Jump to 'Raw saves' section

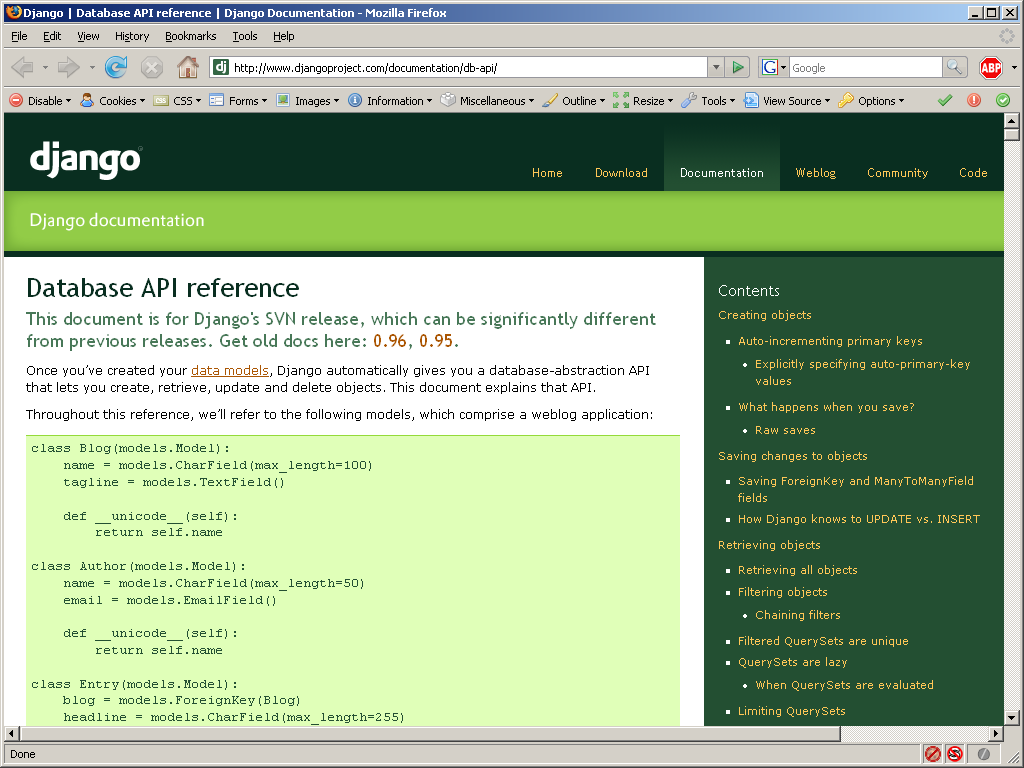tap(785, 430)
